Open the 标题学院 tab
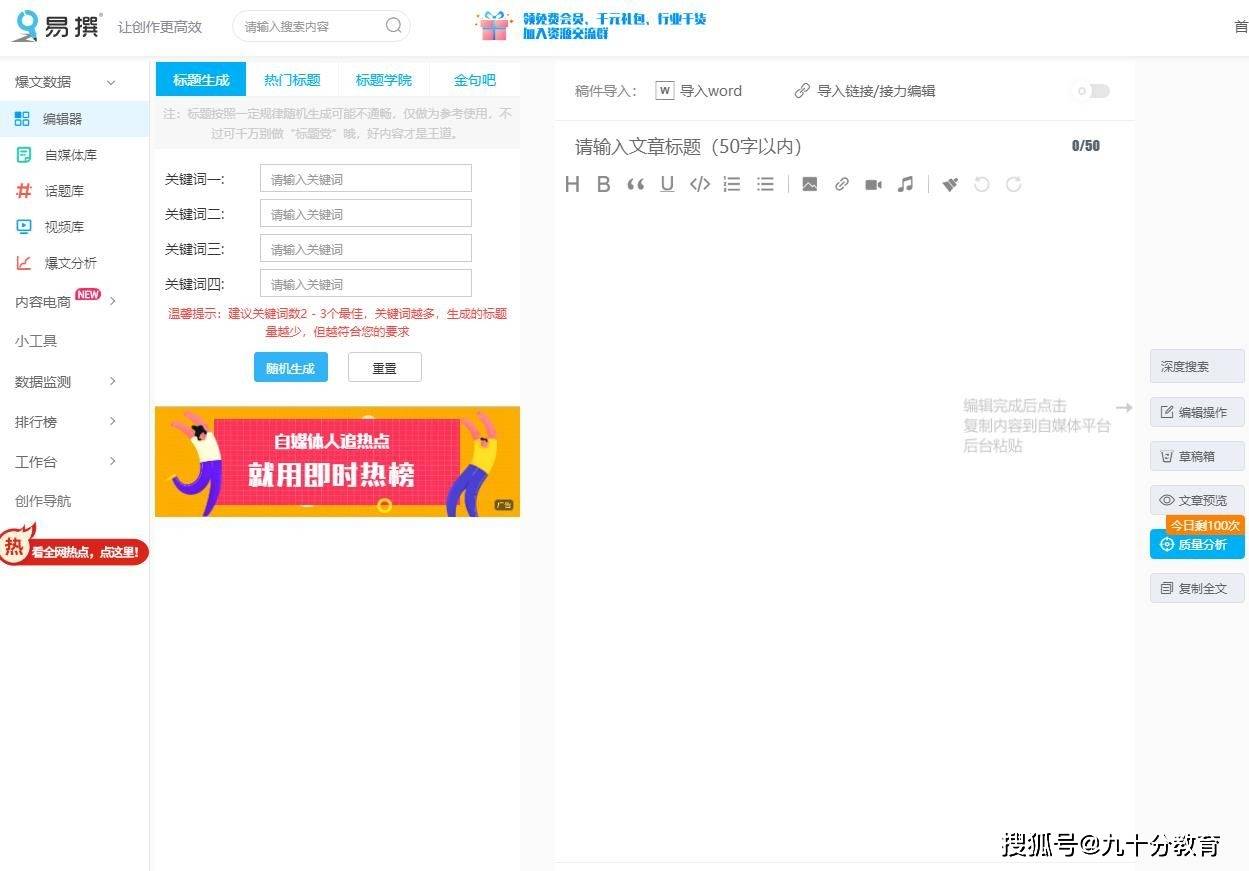The image size is (1249, 871). pos(384,80)
